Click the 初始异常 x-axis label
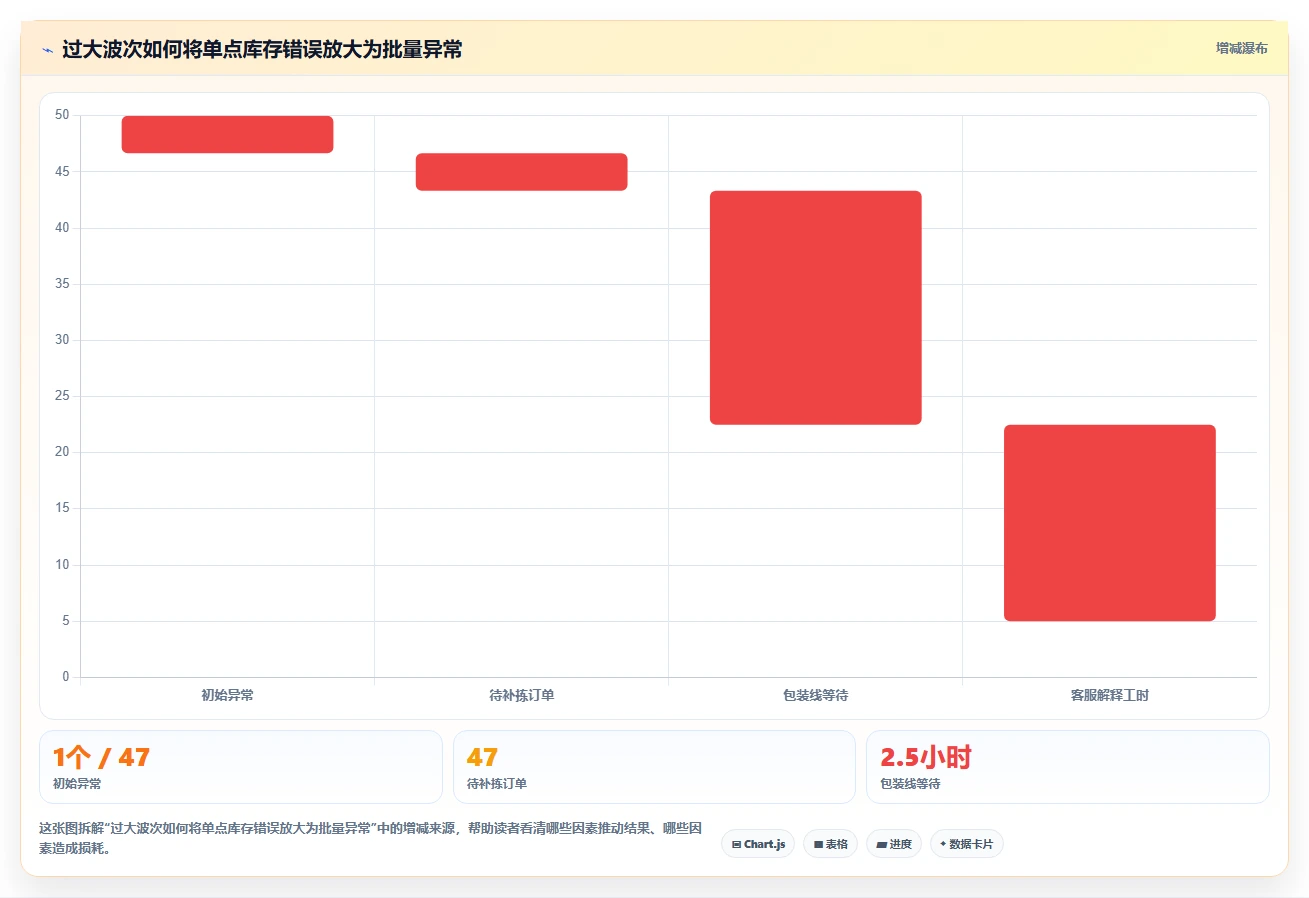The width and height of the screenshot is (1309, 898). coord(227,695)
